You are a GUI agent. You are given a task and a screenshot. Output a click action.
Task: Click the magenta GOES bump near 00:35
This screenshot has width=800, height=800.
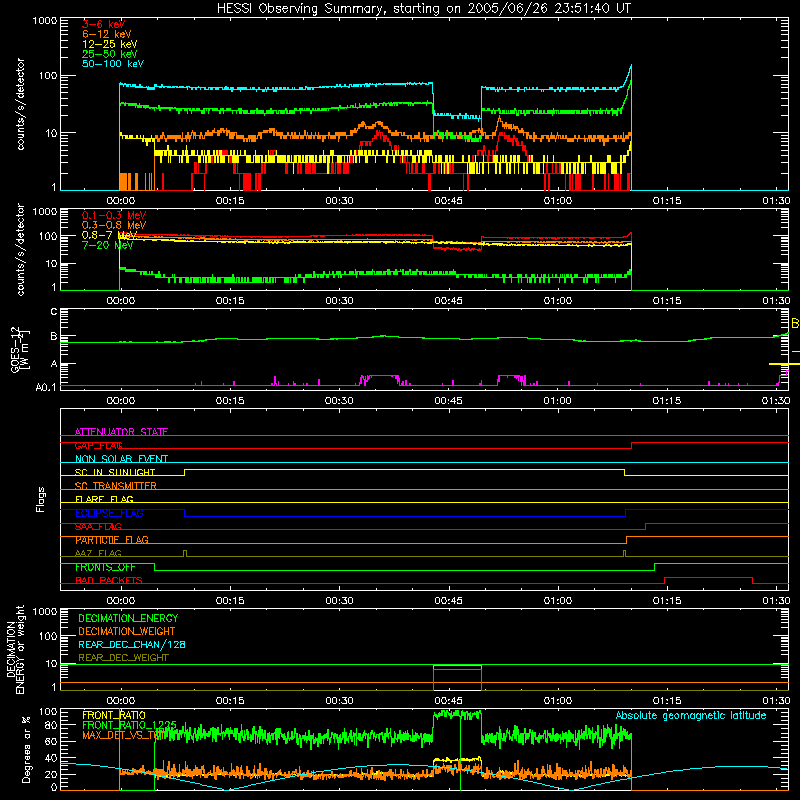[x=380, y=379]
